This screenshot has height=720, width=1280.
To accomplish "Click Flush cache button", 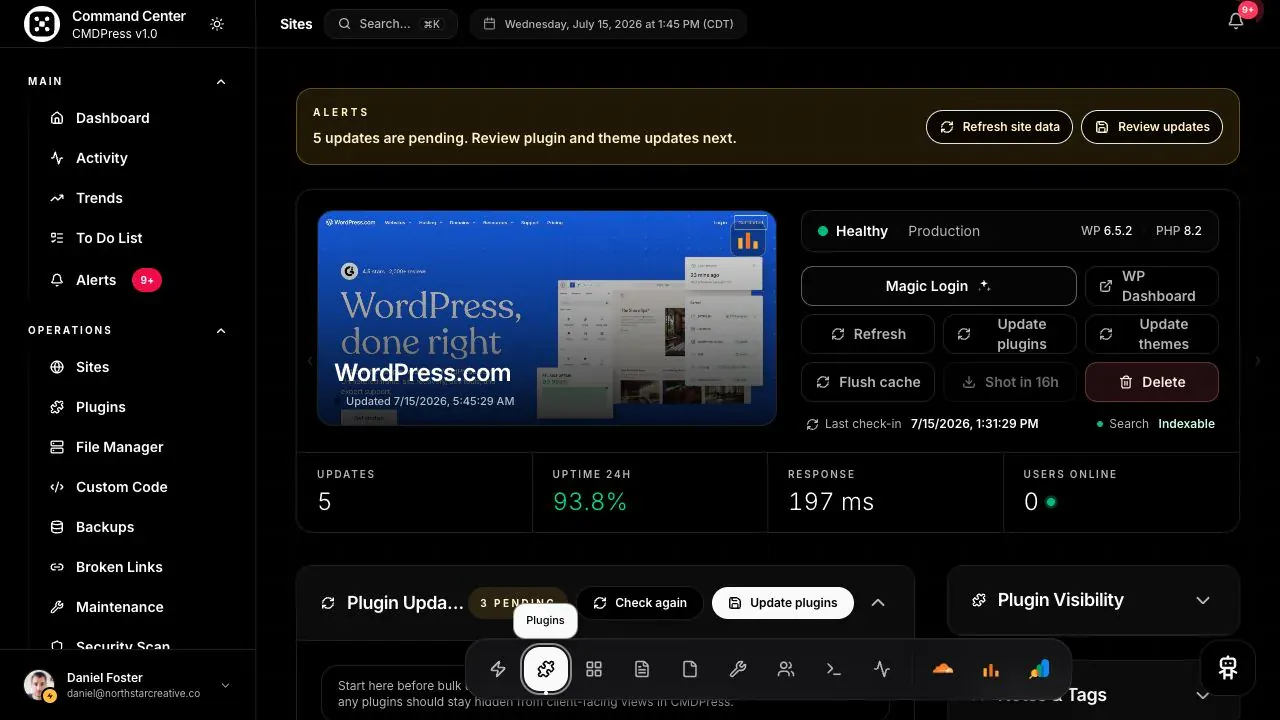I will click(868, 382).
